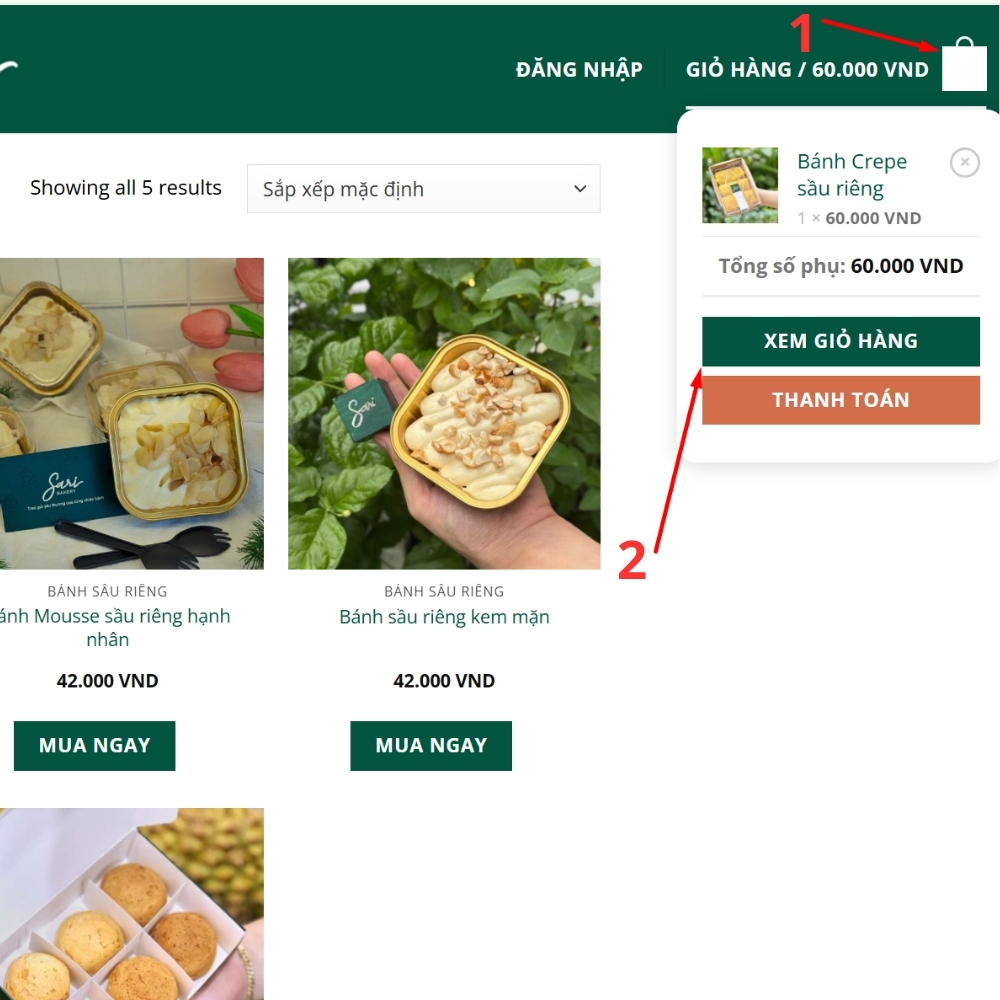The height and width of the screenshot is (1000, 1000).
Task: Open the Bánh sầu riêng kem mặn product
Action: (443, 617)
